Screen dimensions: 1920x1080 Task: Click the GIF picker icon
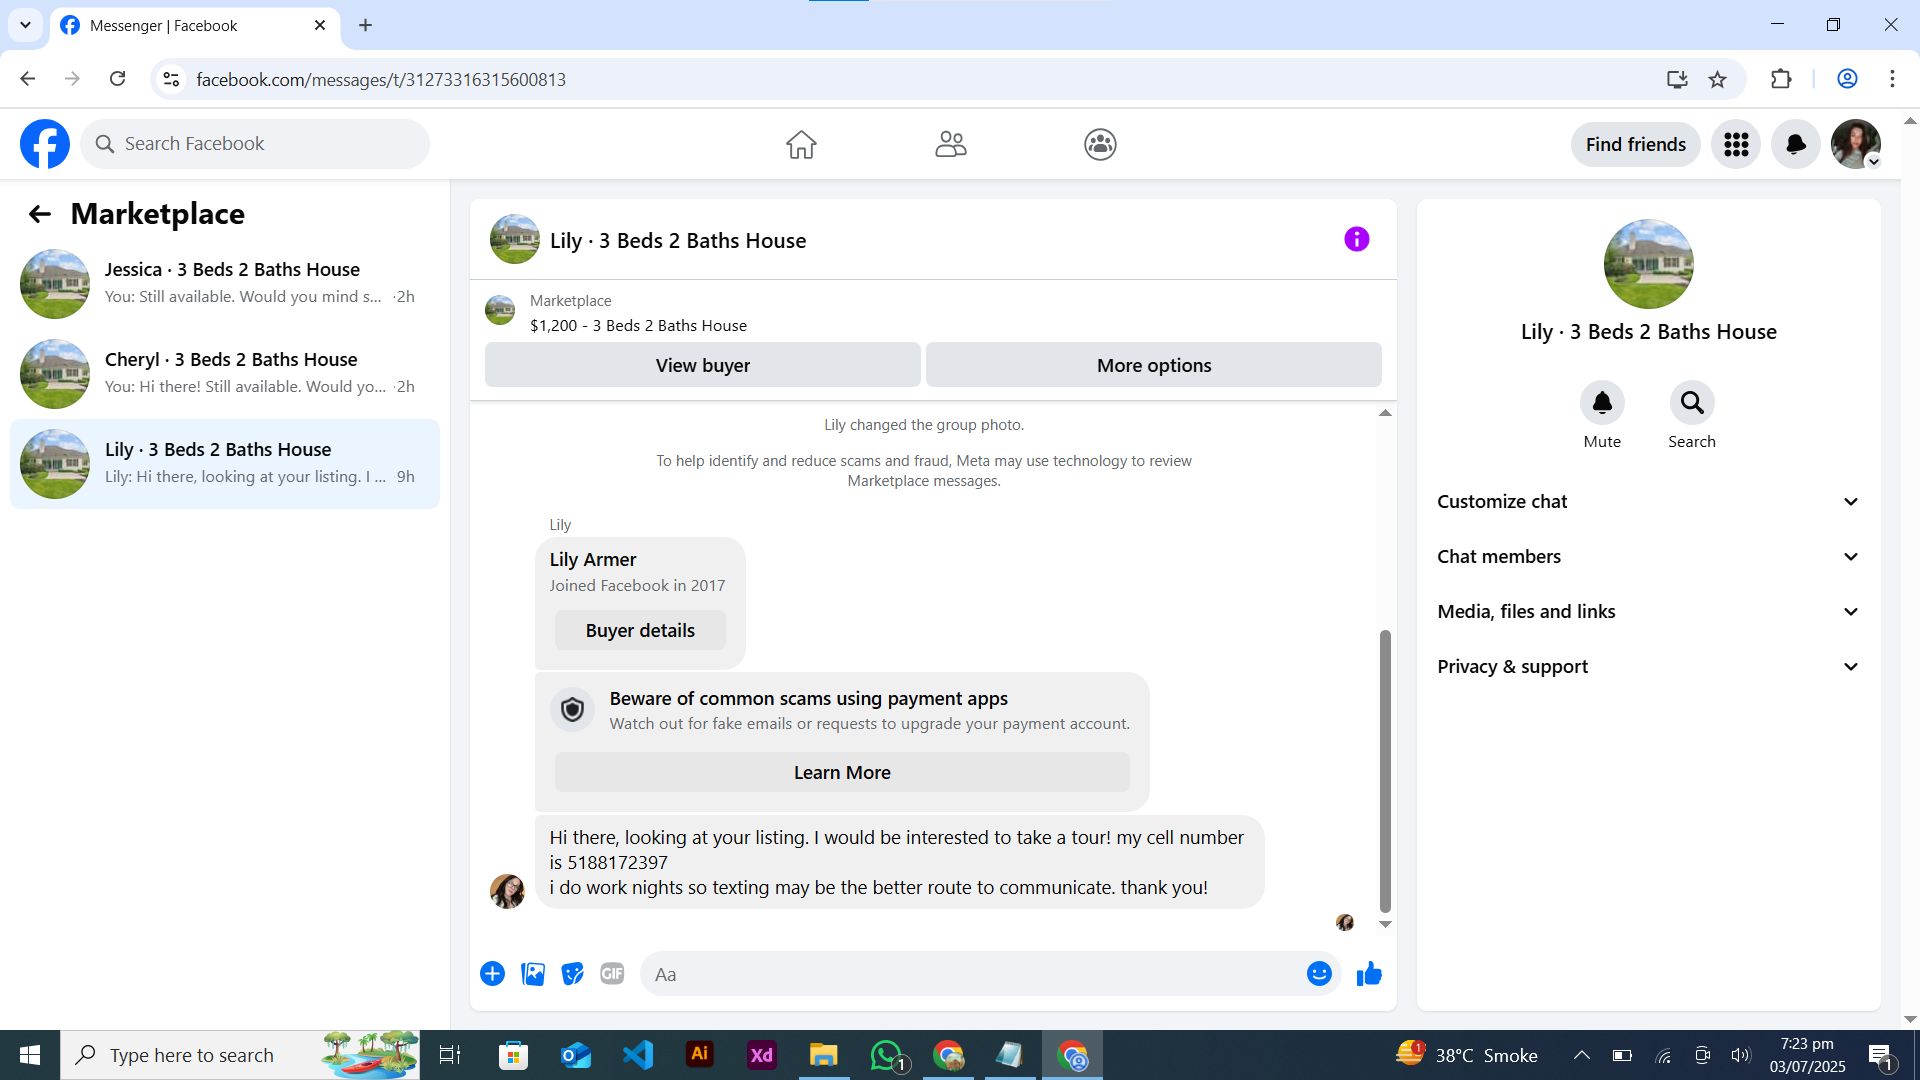click(x=612, y=974)
